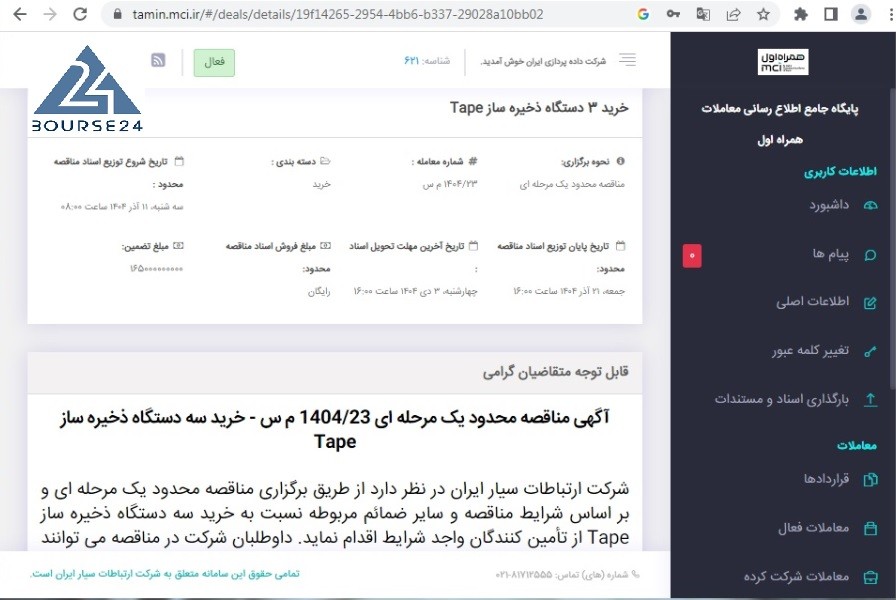Viewport: 896px width, 600px height.
Task: Click the value مناقصه محدود یک مرحله ای
Action: tap(571, 184)
